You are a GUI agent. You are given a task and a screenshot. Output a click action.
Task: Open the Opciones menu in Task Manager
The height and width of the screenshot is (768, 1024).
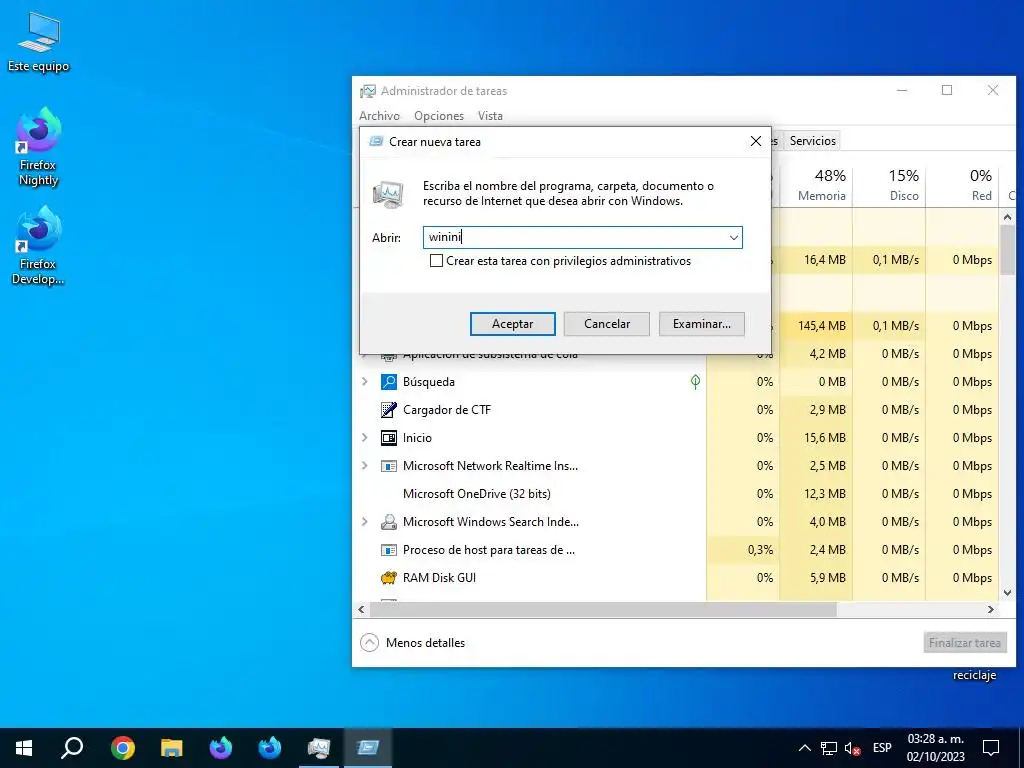[x=439, y=116]
